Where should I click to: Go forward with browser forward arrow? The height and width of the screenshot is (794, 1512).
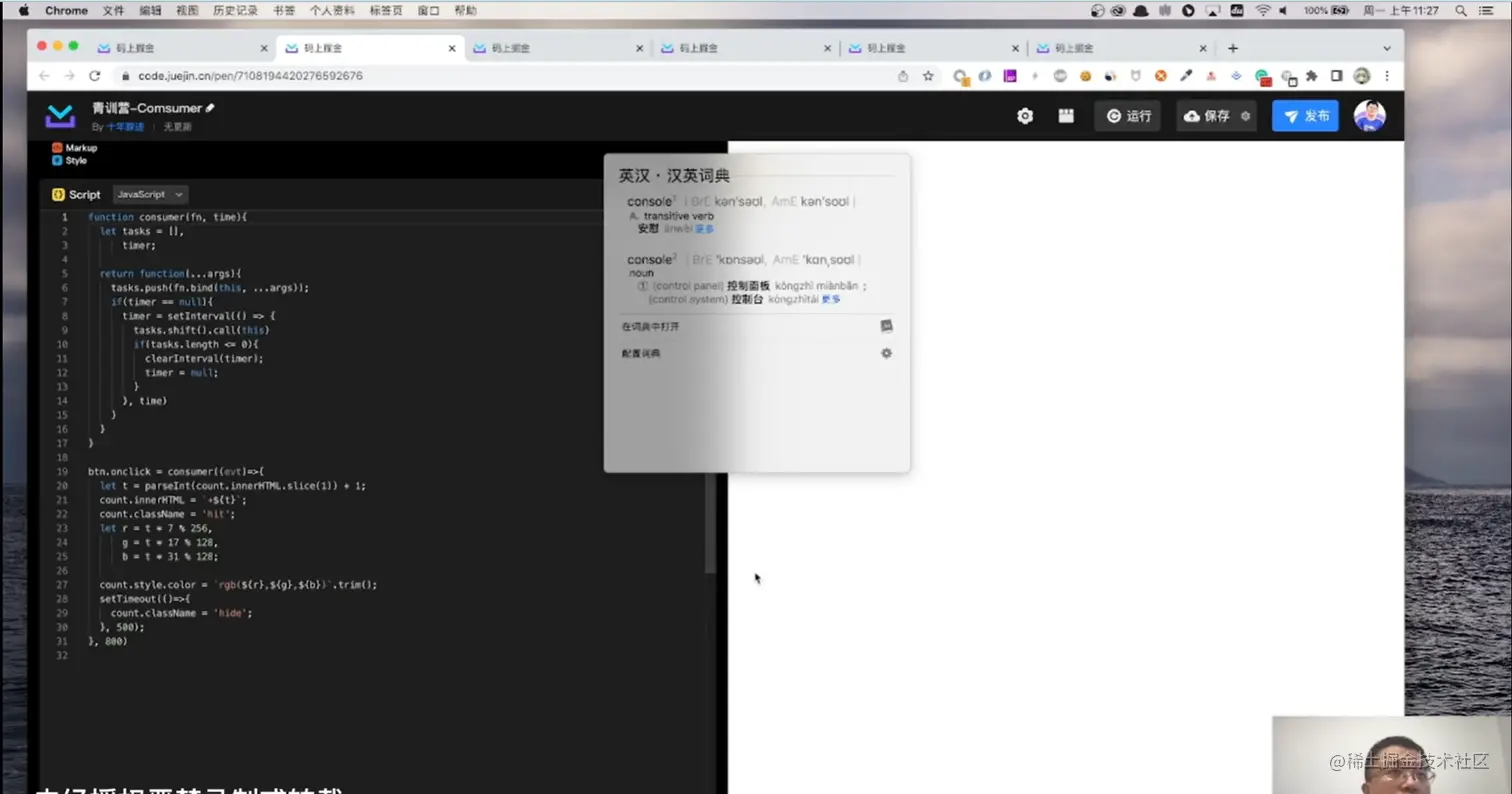pyautogui.click(x=69, y=76)
